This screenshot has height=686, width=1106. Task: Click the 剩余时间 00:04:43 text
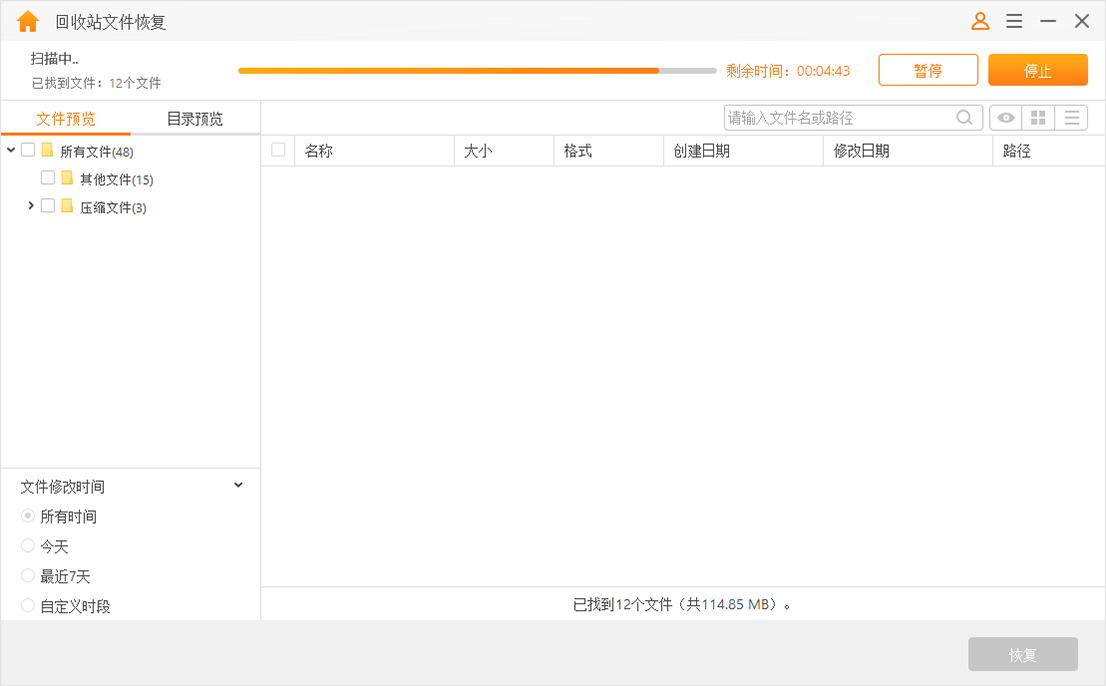coord(788,71)
